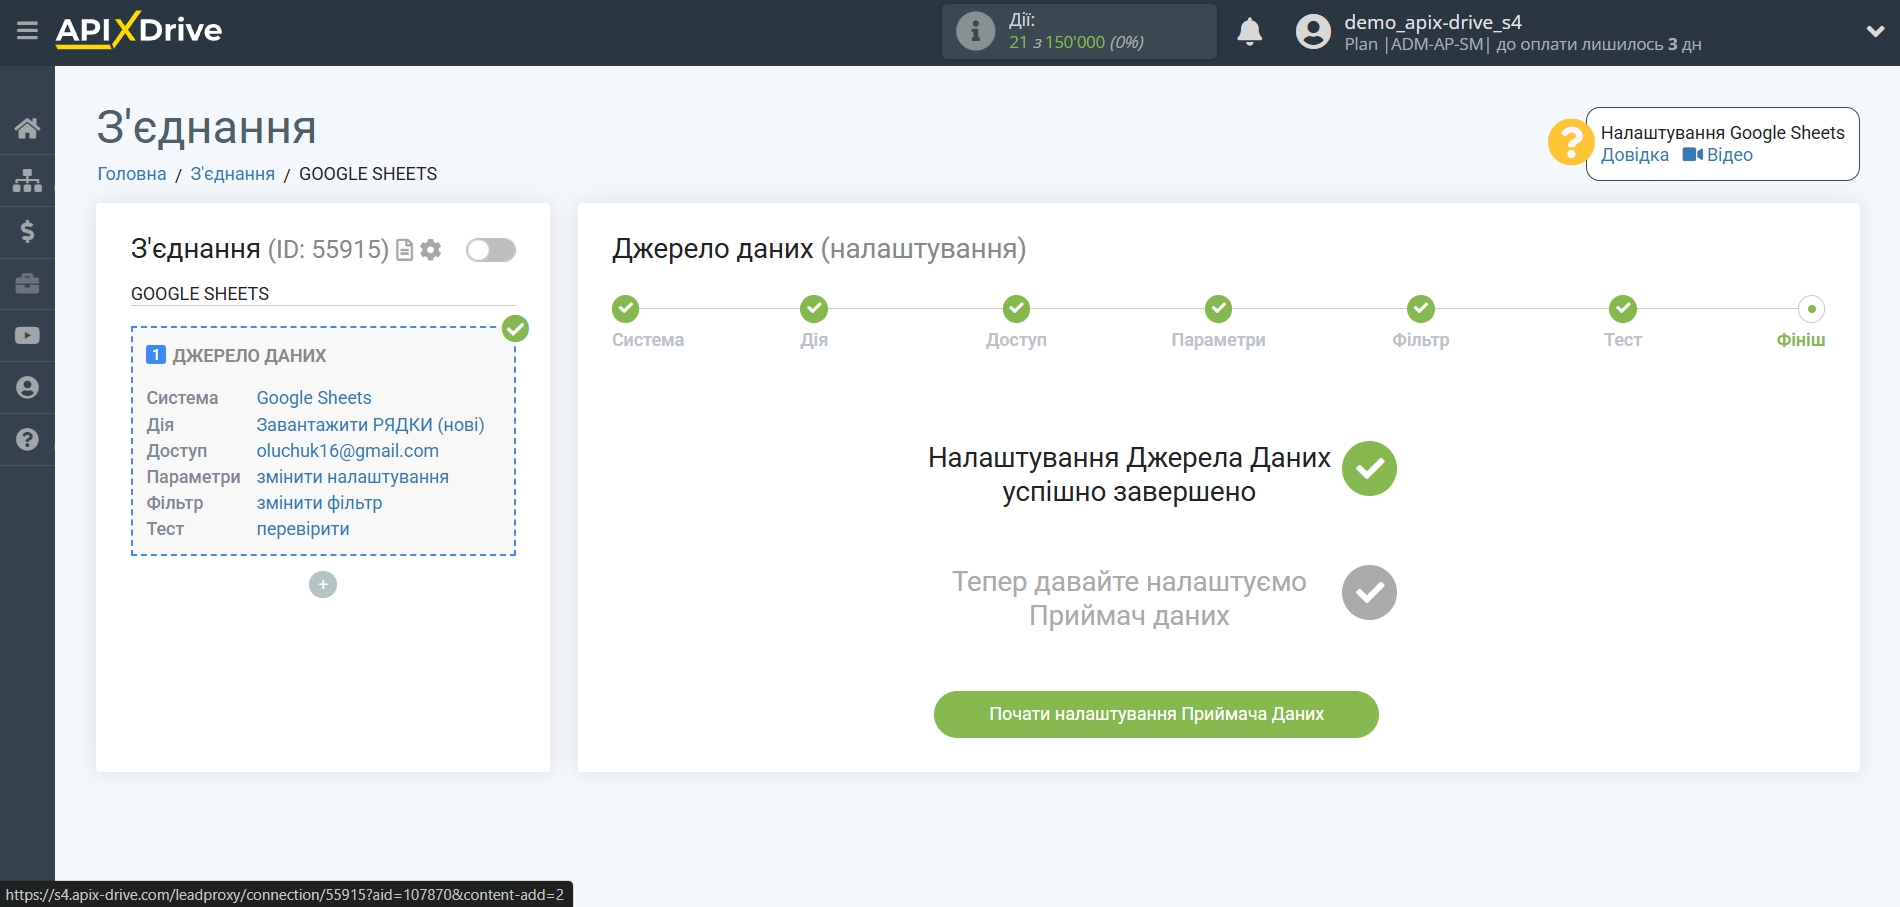Click the notifications bell icon

[x=1249, y=32]
